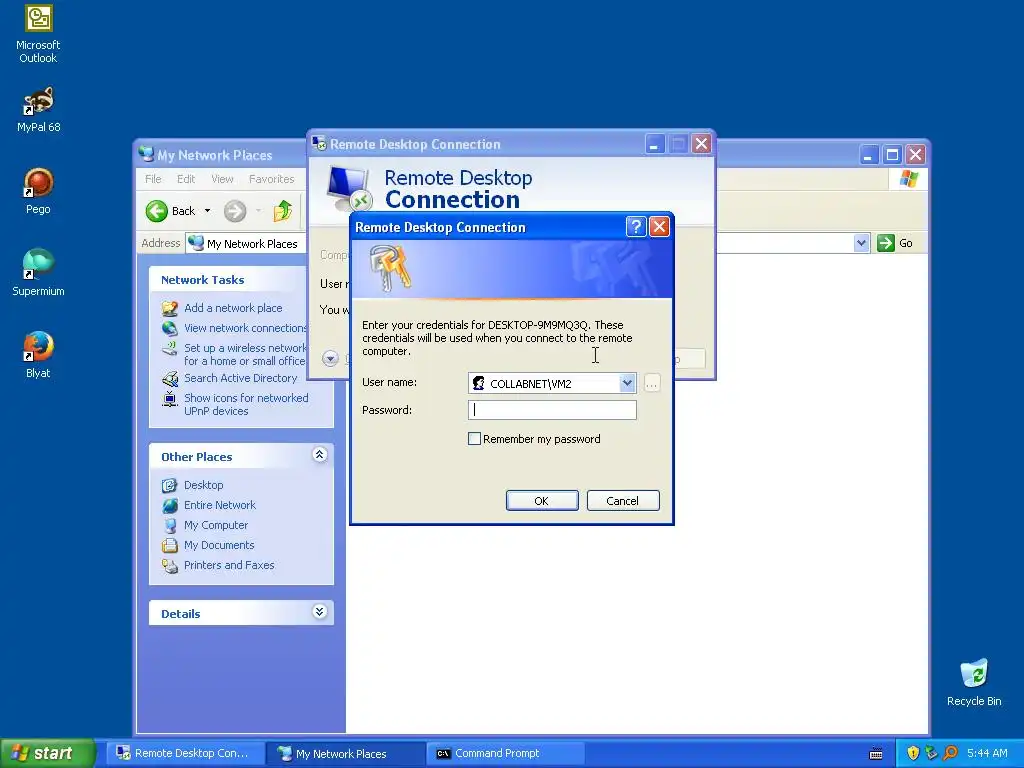This screenshot has width=1024, height=768.
Task: Click the security shield tray icon
Action: point(913,753)
